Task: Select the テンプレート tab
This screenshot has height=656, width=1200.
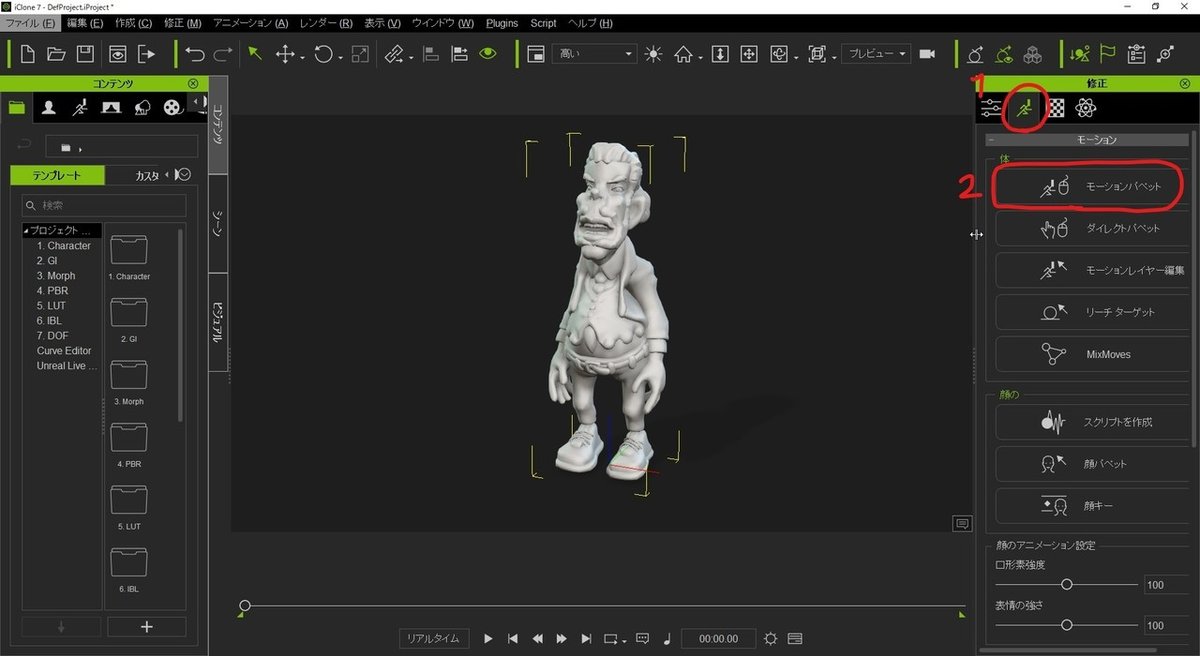Action: (x=58, y=175)
